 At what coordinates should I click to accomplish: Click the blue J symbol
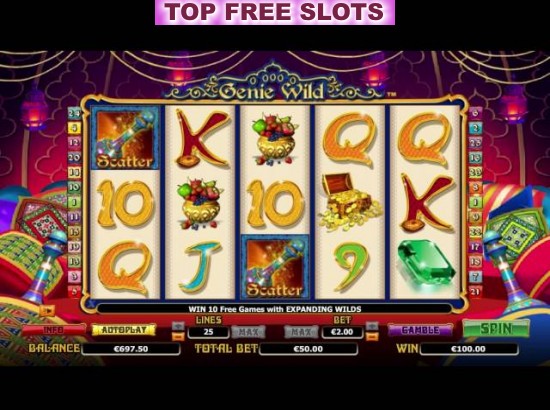click(x=200, y=267)
